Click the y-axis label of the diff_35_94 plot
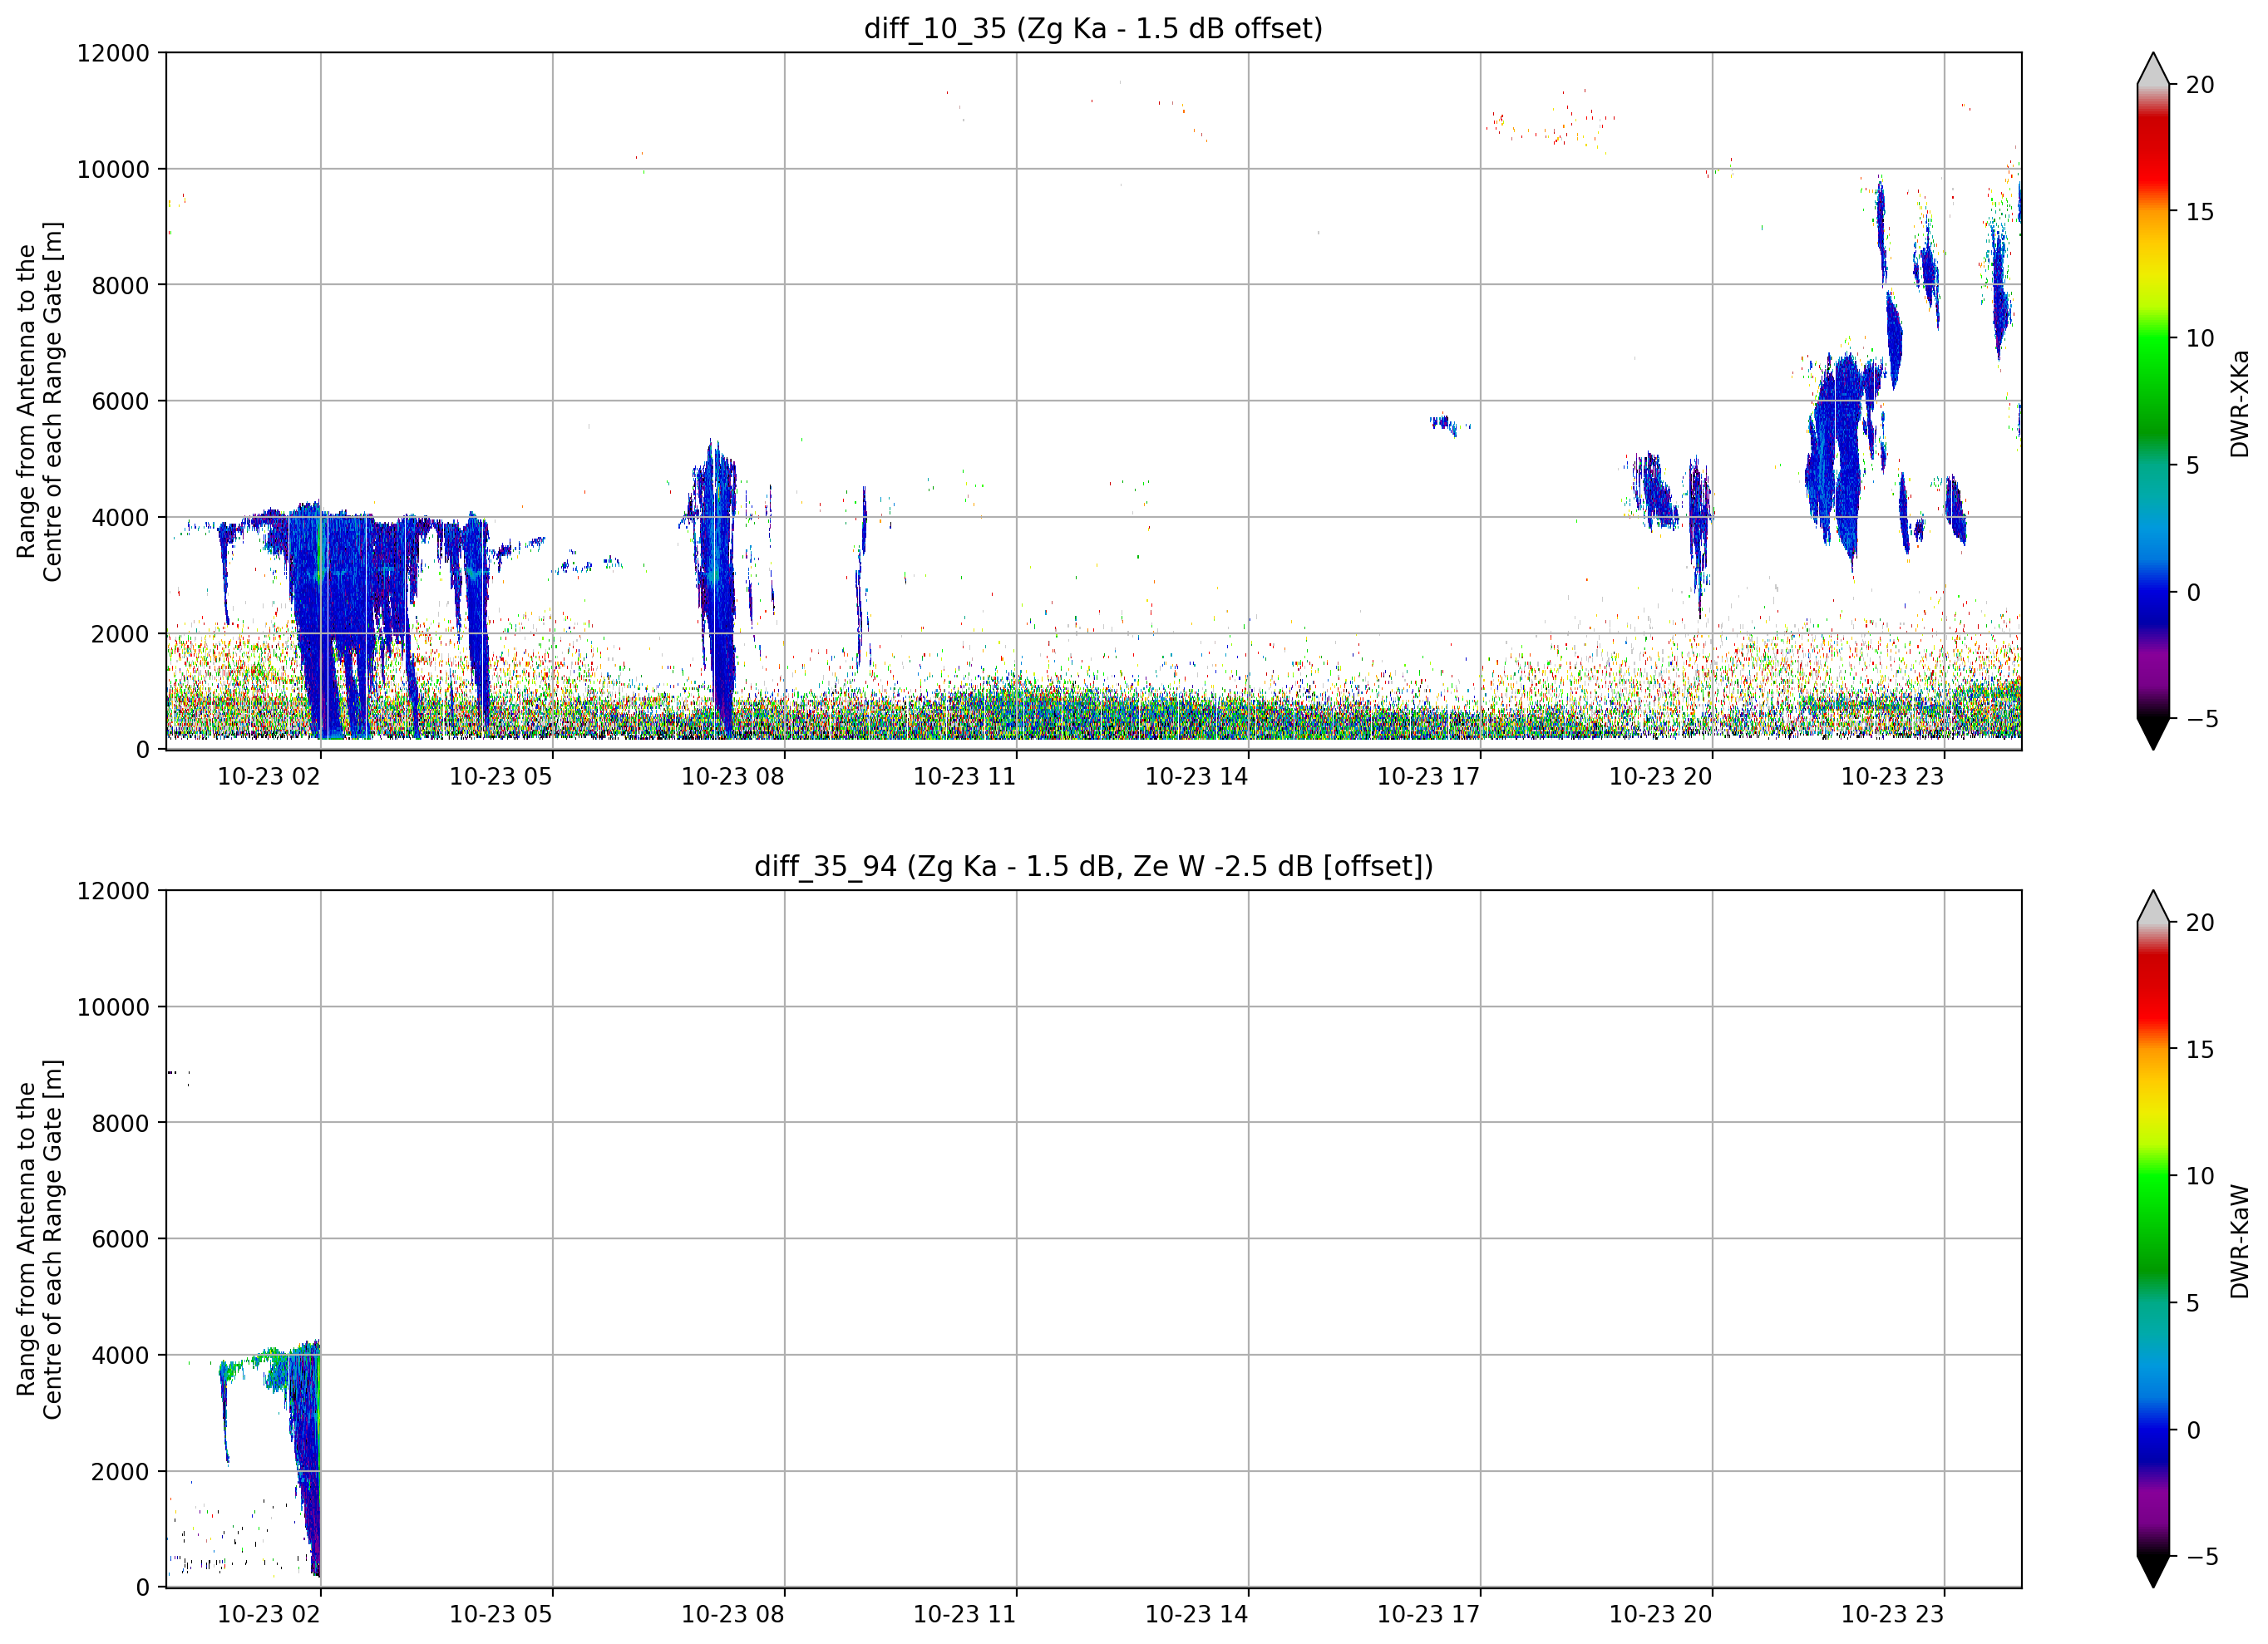 (x=39, y=1239)
